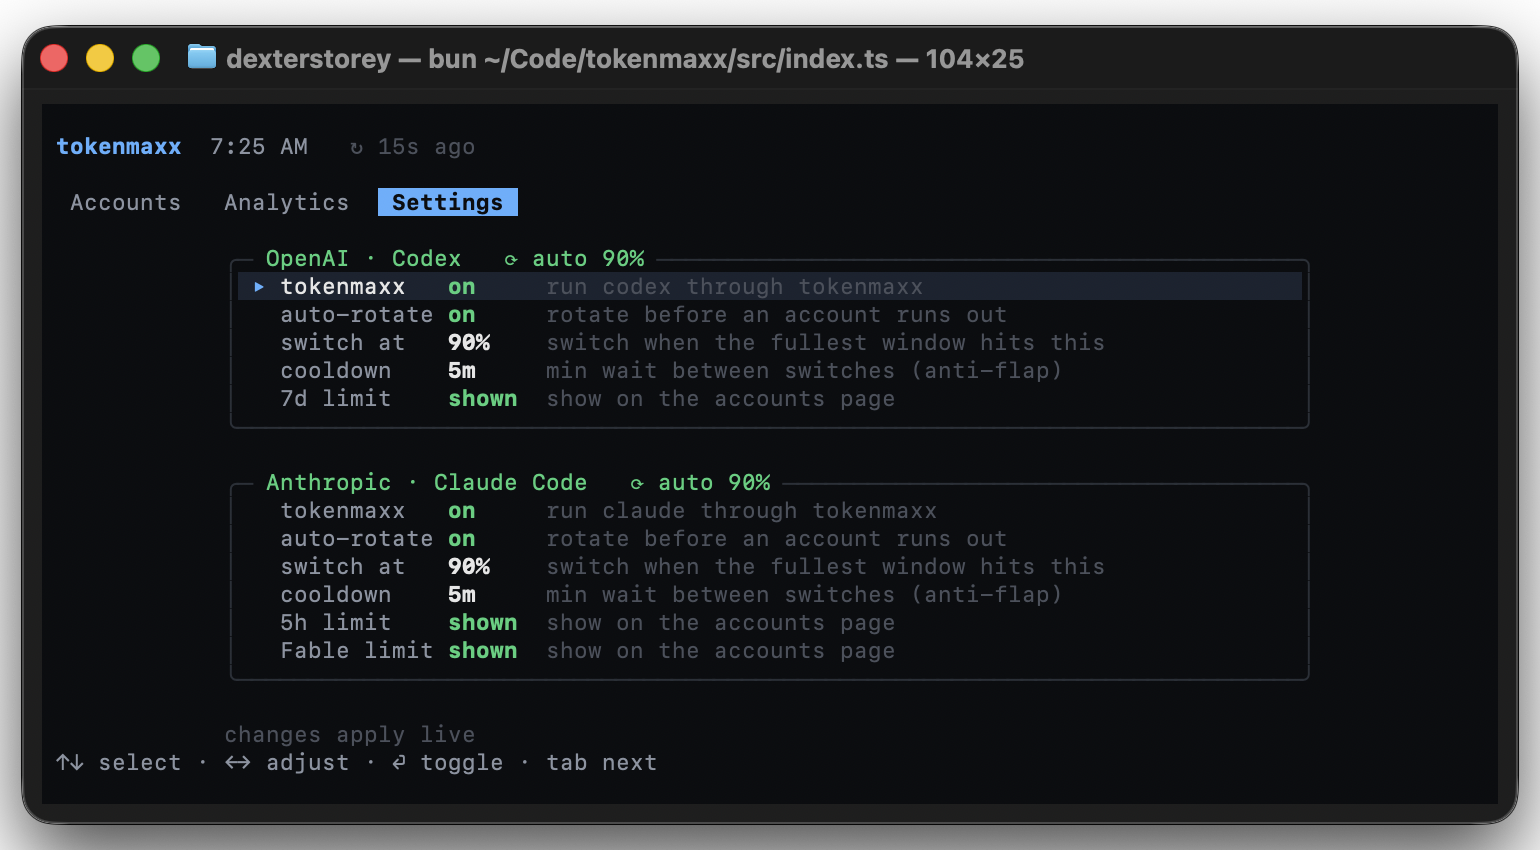This screenshot has width=1540, height=850.
Task: Toggle the Codex 7d limit shown value
Action: [x=483, y=399]
